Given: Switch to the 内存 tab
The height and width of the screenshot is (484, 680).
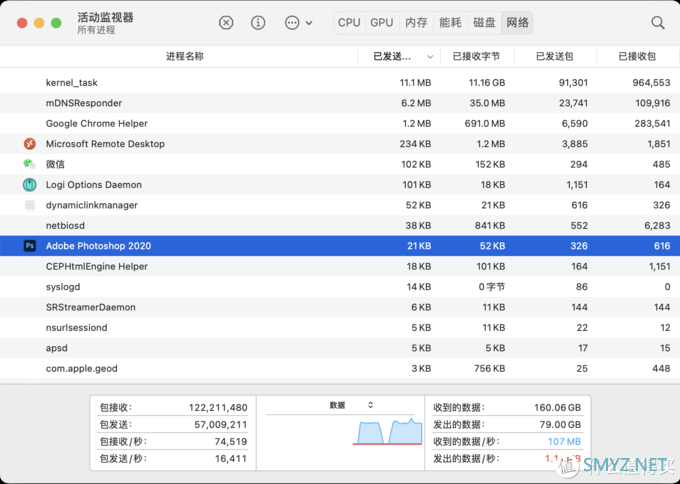Looking at the screenshot, I should pyautogui.click(x=416, y=23).
